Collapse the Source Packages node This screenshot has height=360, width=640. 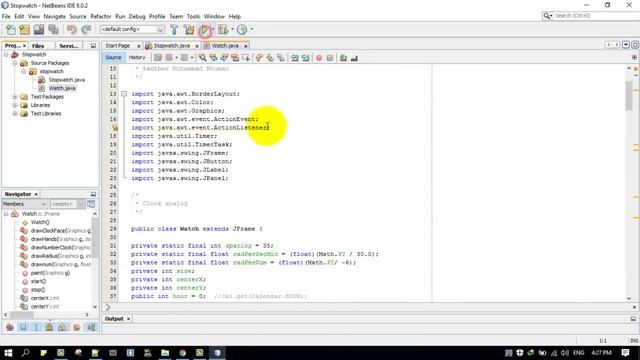click(15, 63)
